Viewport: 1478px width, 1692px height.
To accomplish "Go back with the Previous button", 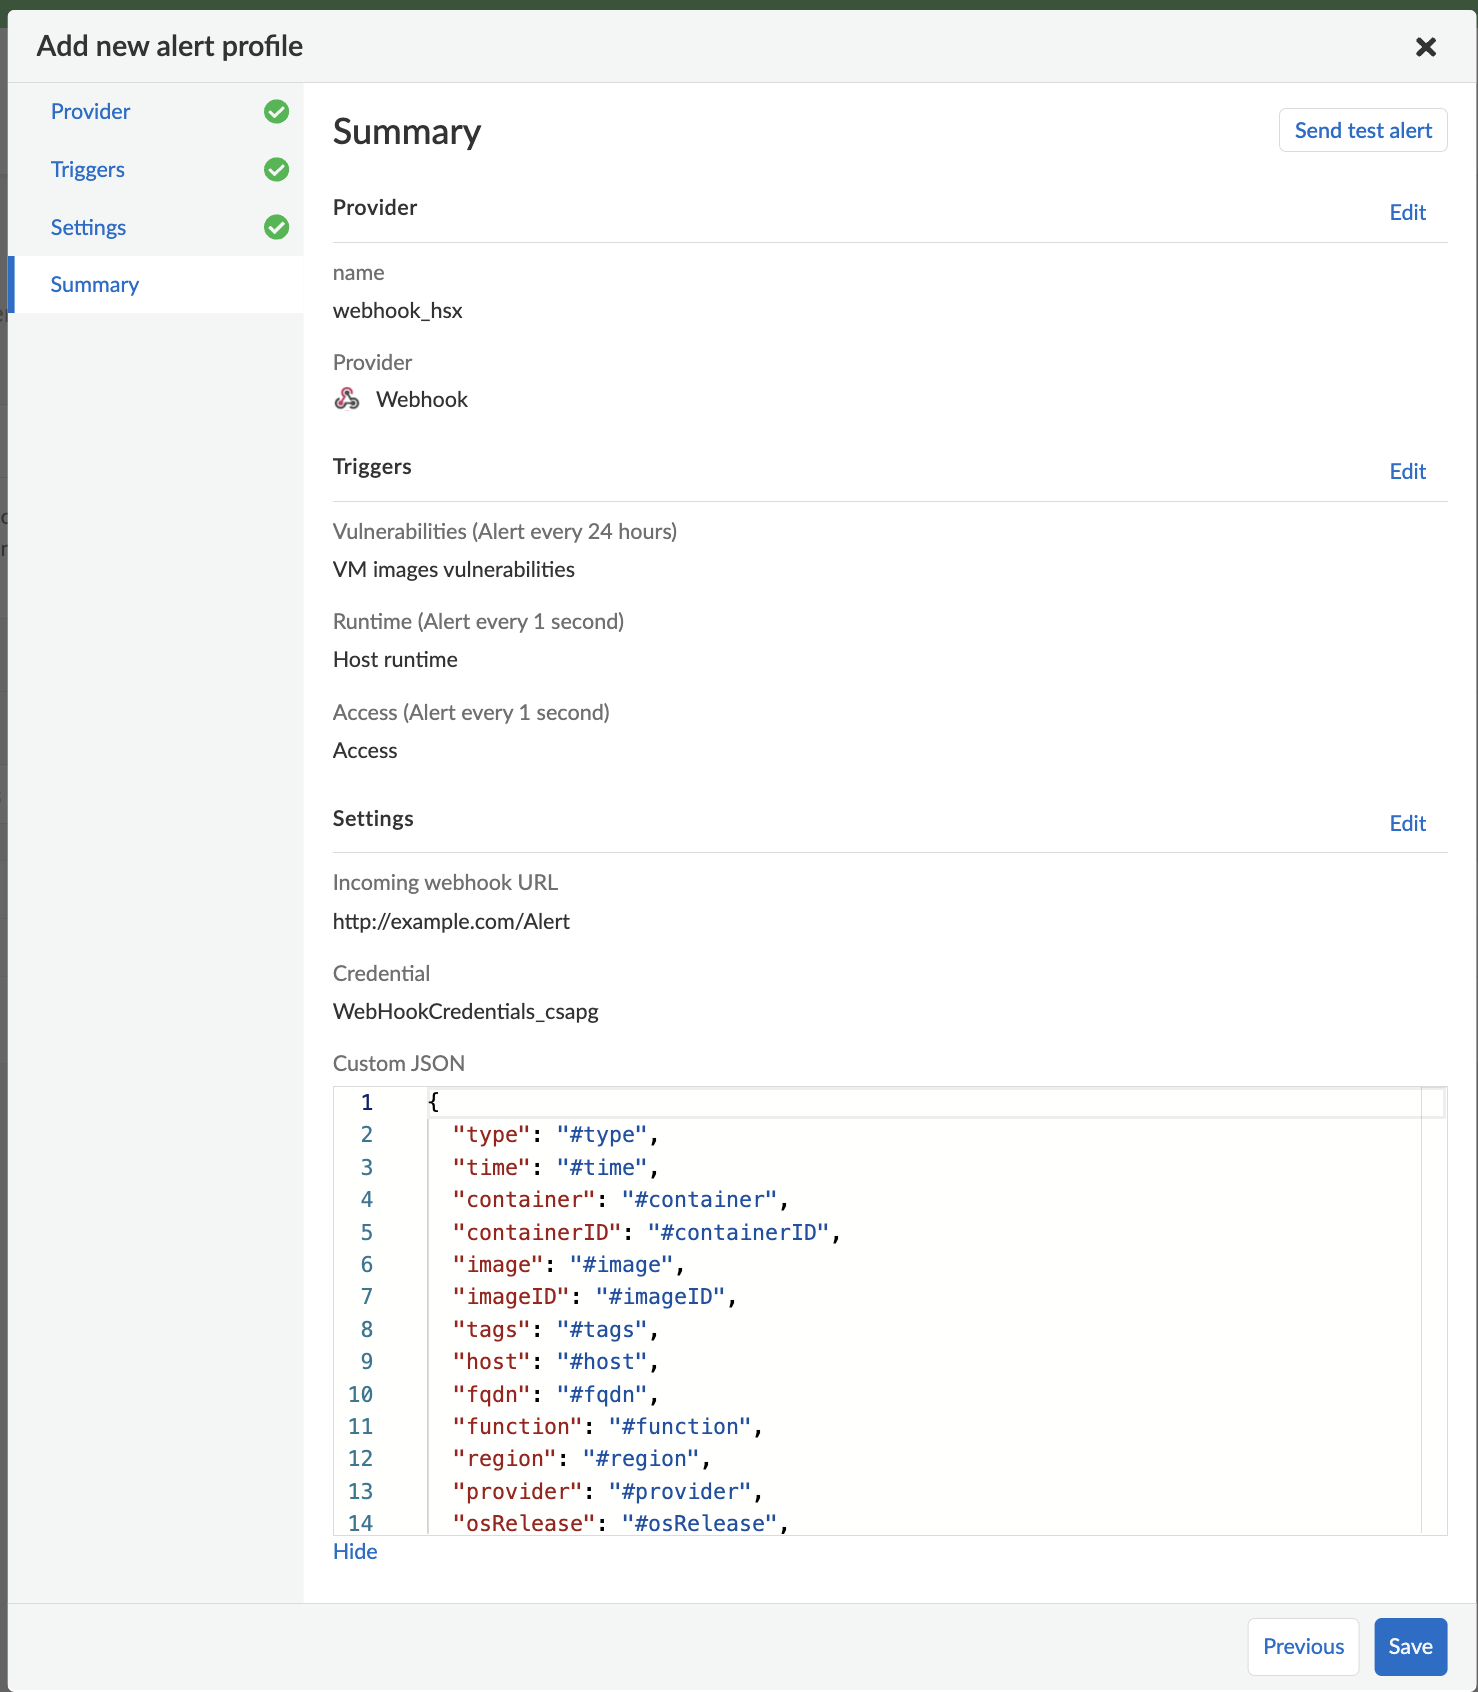I will 1303,1646.
